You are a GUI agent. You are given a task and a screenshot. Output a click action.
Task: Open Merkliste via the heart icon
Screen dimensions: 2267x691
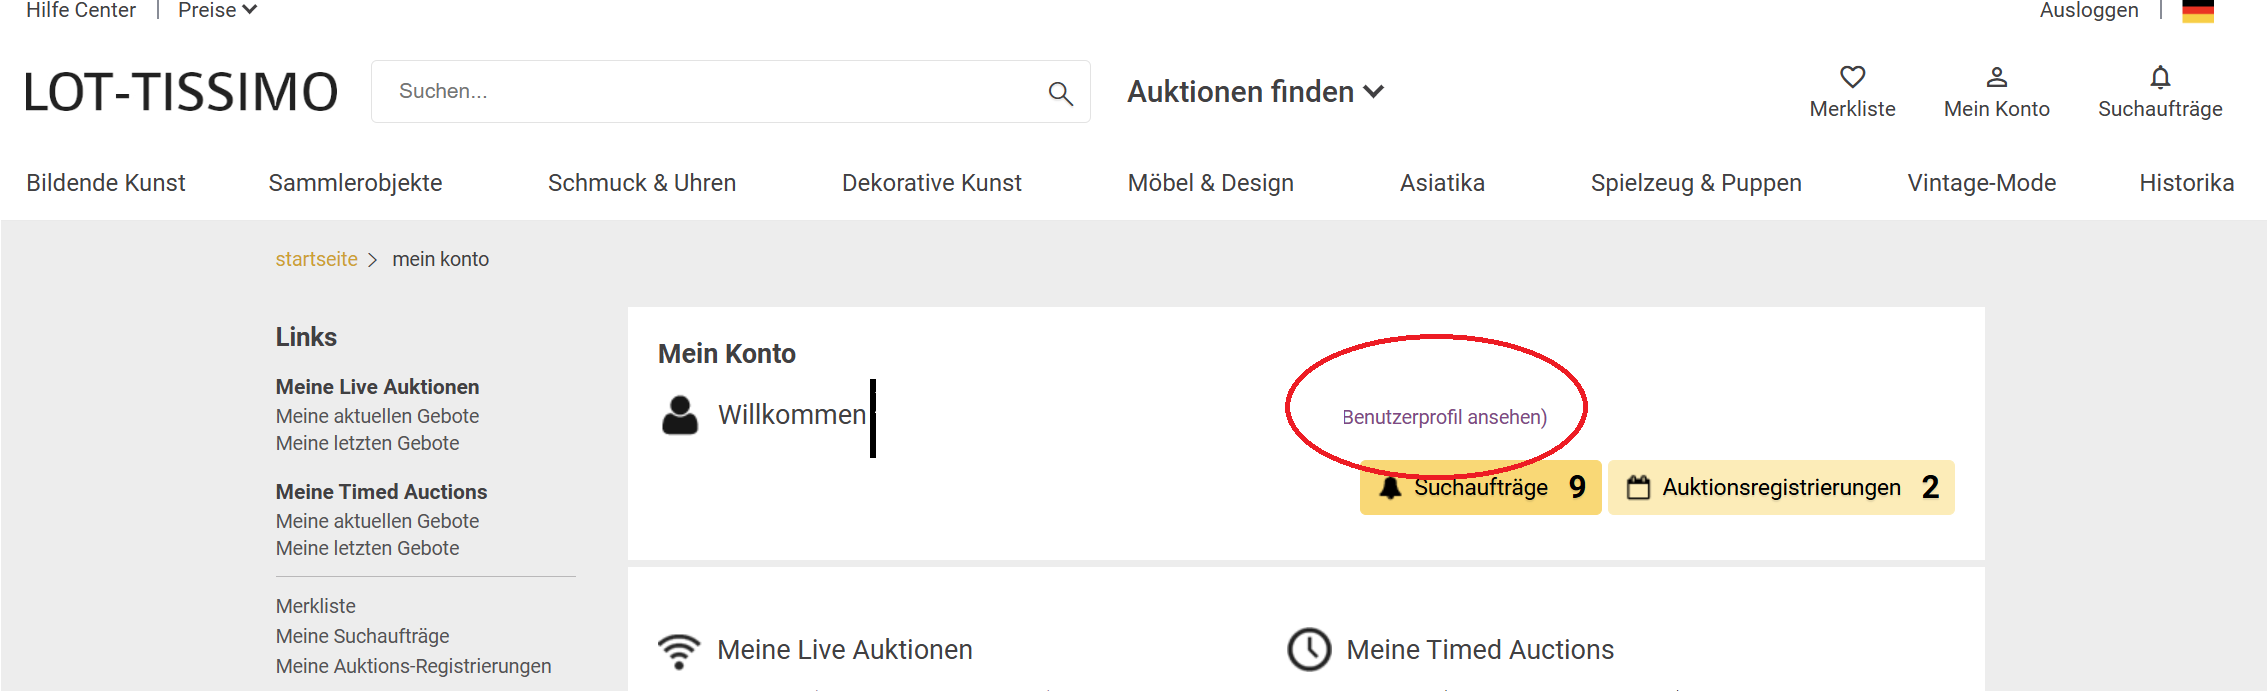click(1852, 77)
